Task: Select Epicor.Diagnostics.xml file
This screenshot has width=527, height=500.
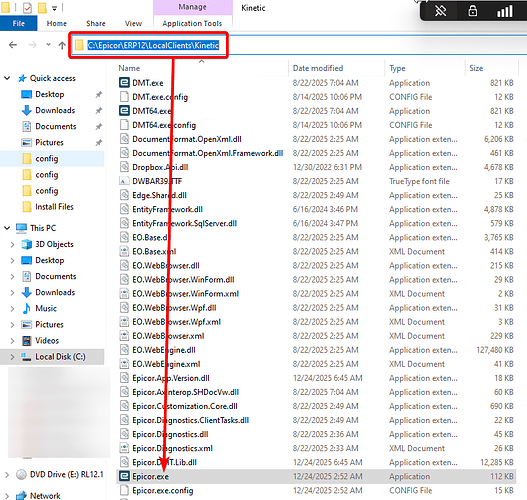Action: [x=172, y=448]
